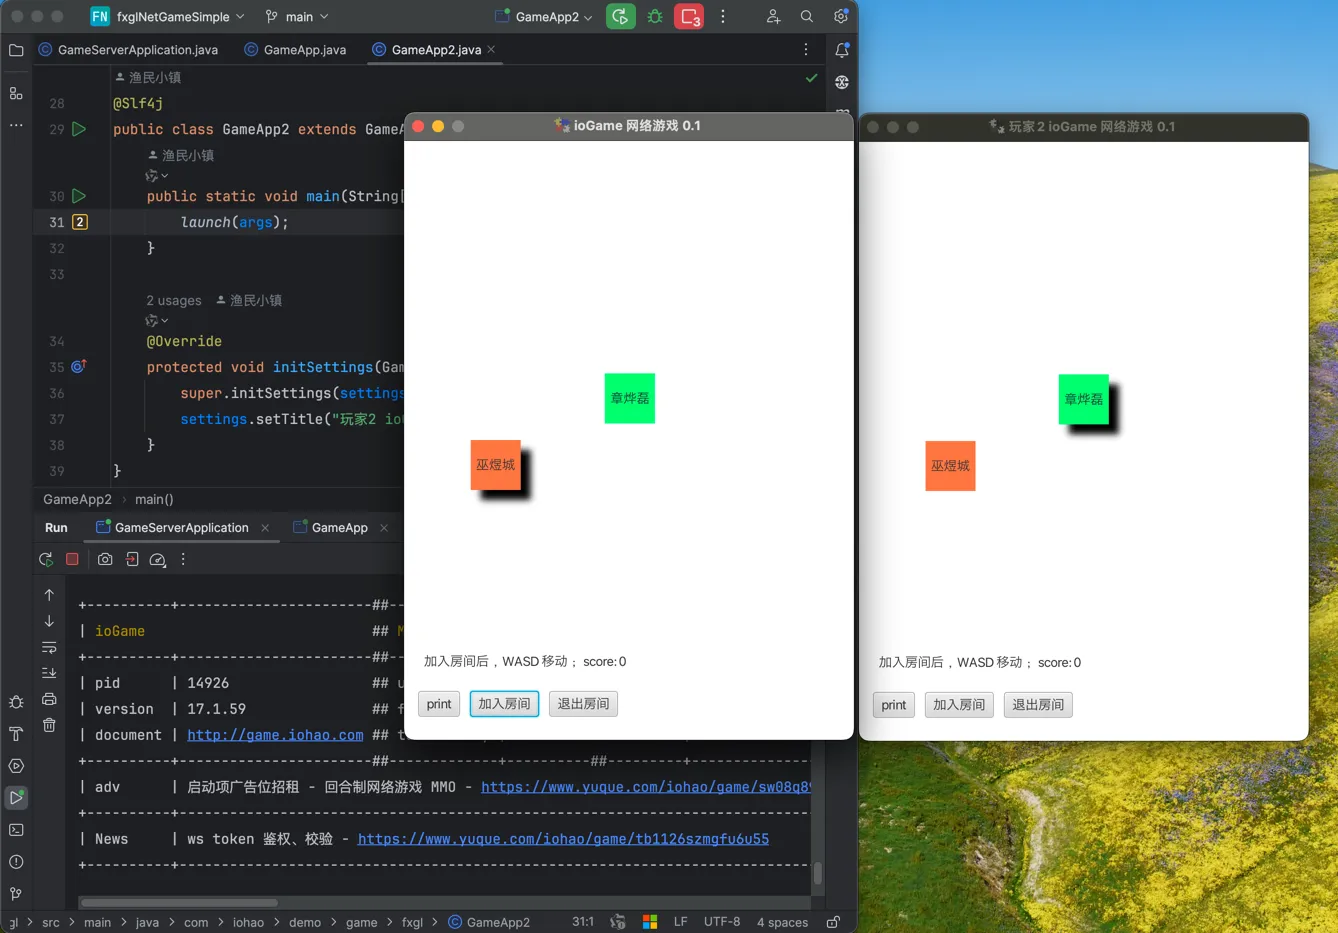Open IDE settings gear icon

click(841, 17)
